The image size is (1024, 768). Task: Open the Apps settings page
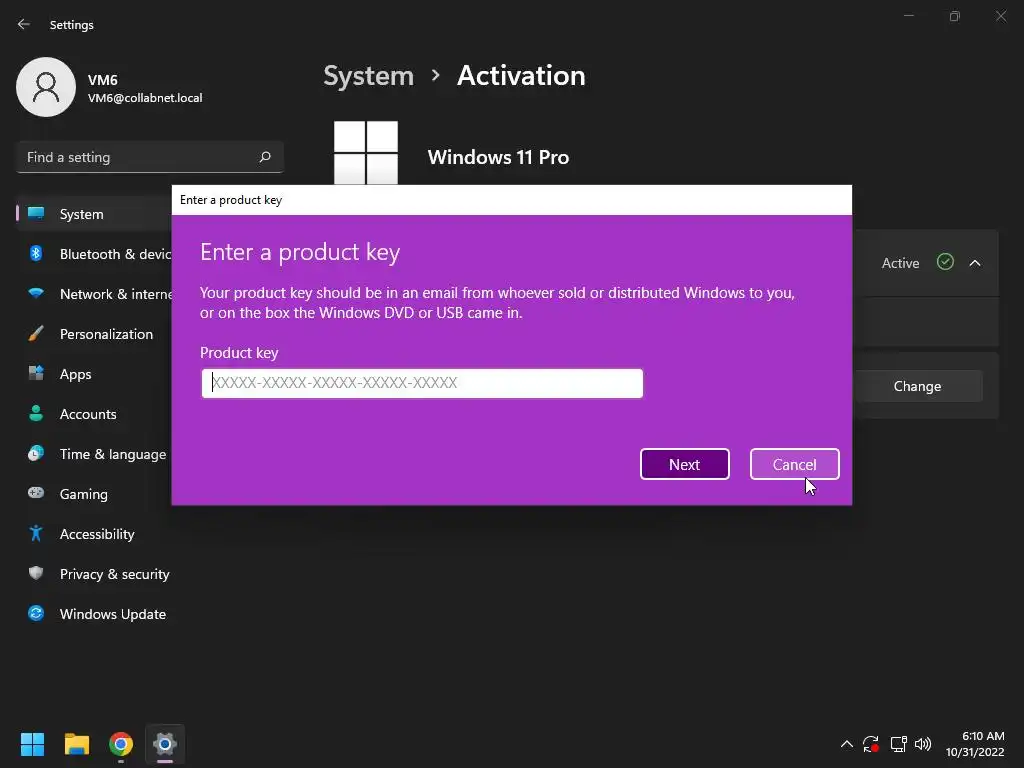(95, 374)
